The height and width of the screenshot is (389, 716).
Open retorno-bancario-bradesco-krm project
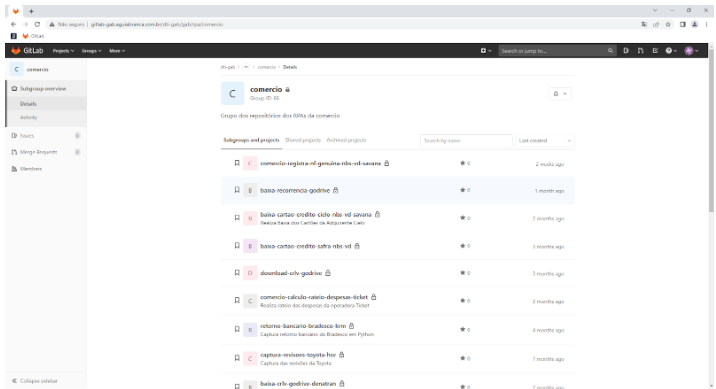click(303, 326)
